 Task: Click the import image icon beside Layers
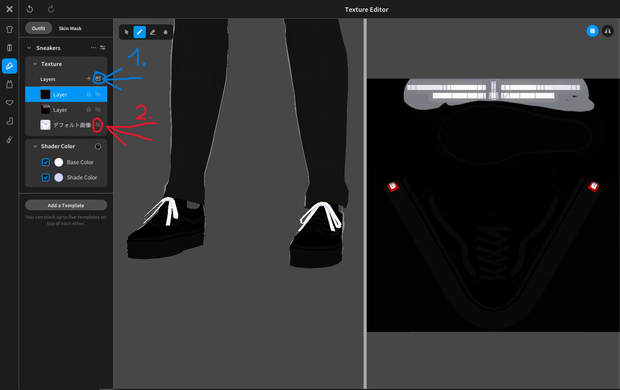point(98,79)
